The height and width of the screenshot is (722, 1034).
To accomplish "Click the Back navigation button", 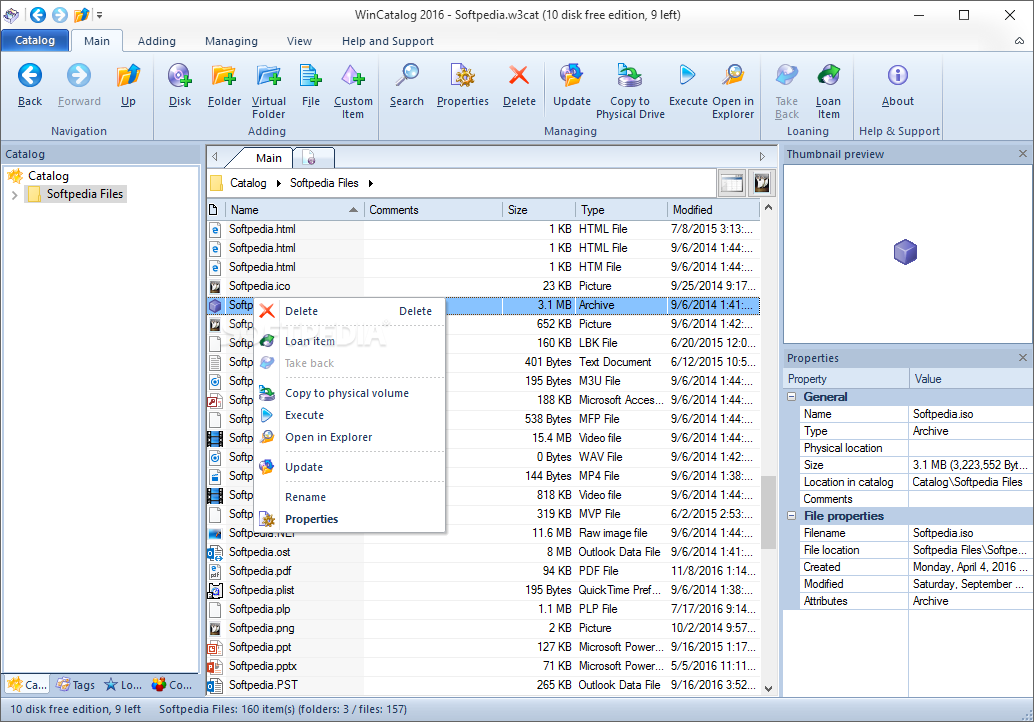I will pyautogui.click(x=30, y=84).
